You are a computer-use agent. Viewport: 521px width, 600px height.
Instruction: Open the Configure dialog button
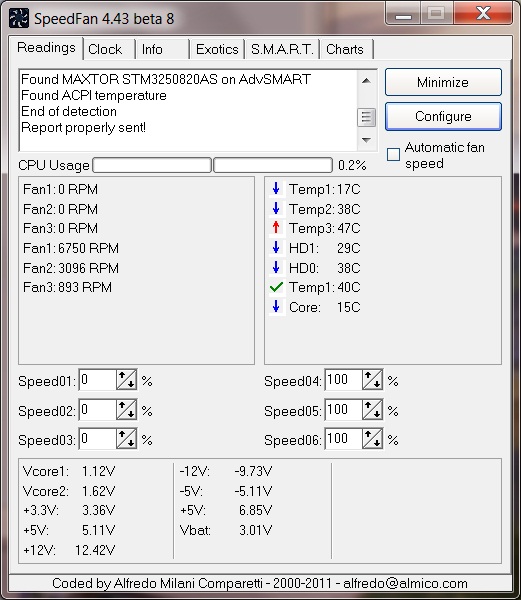(x=443, y=116)
